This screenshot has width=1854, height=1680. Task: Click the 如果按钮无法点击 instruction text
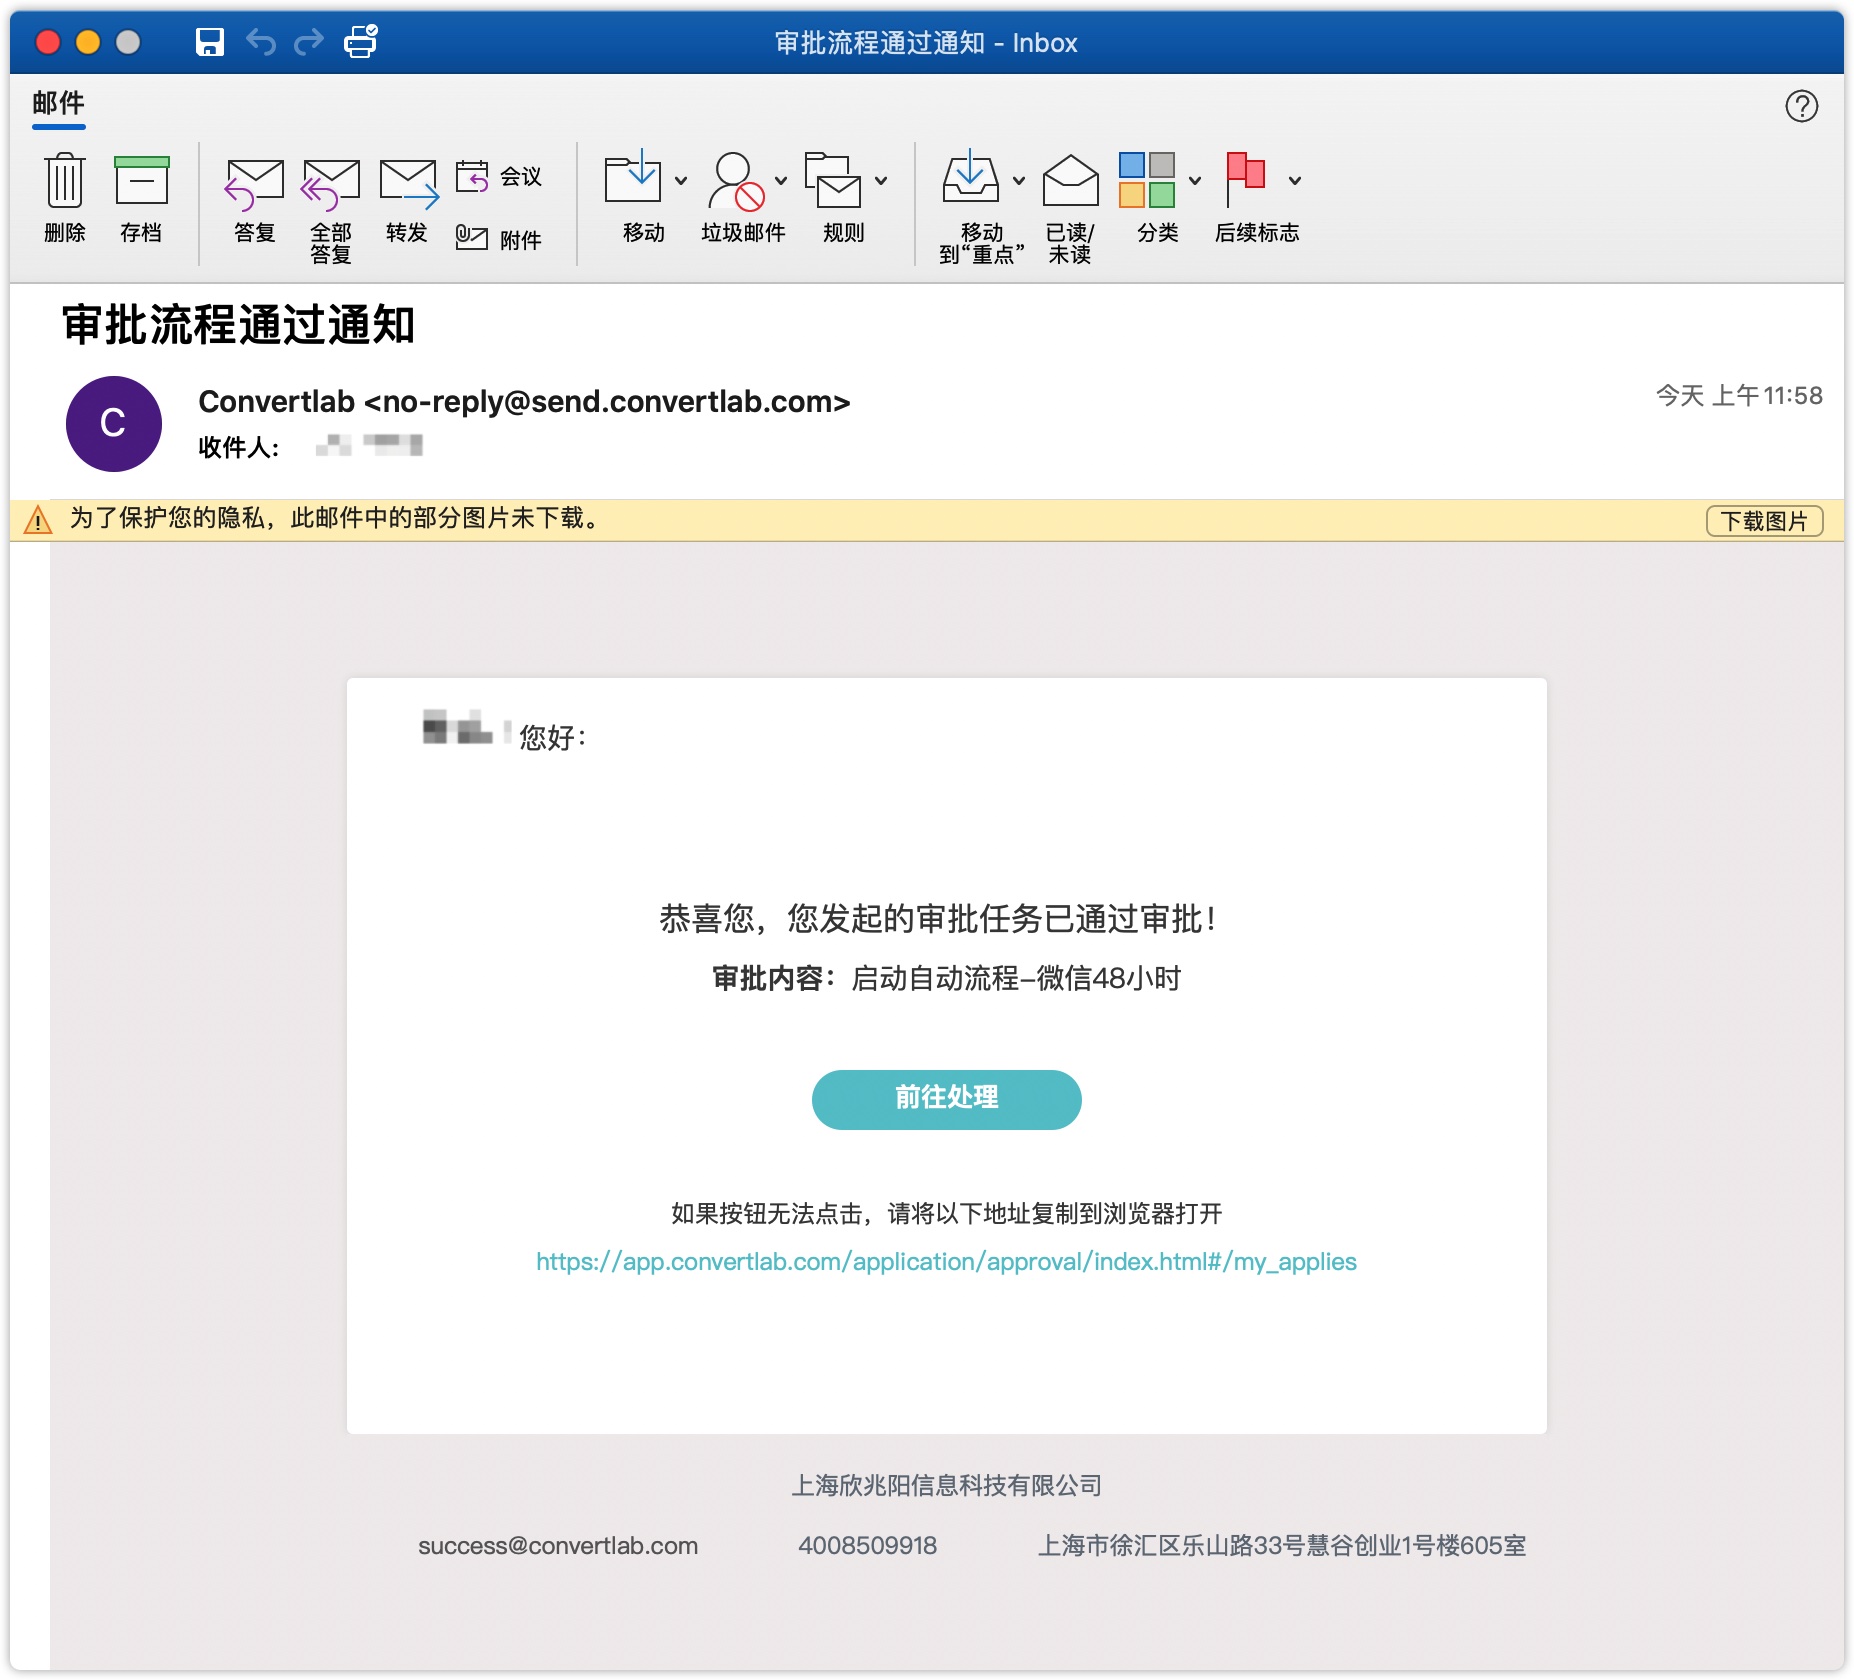coord(946,1214)
